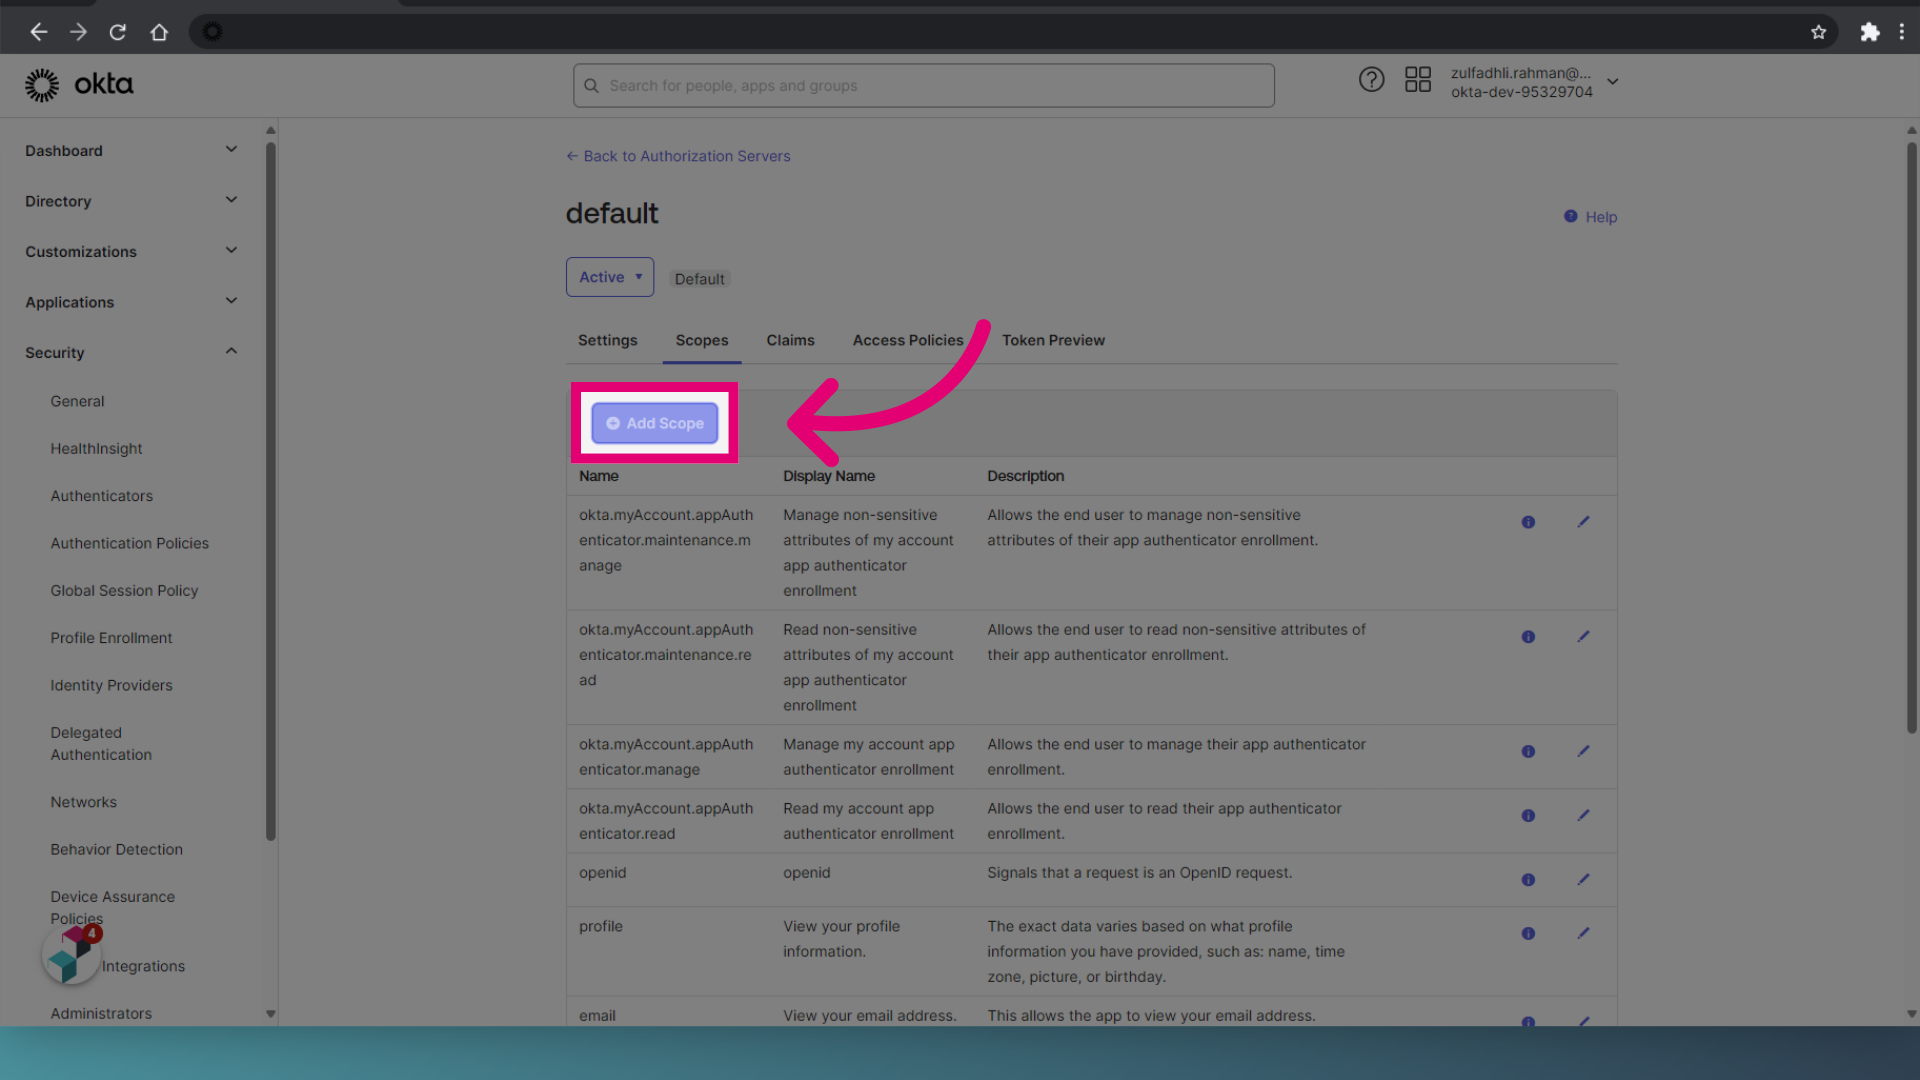Collapse the Security menu
Viewport: 1920px width, 1080px height.
[x=132, y=353]
